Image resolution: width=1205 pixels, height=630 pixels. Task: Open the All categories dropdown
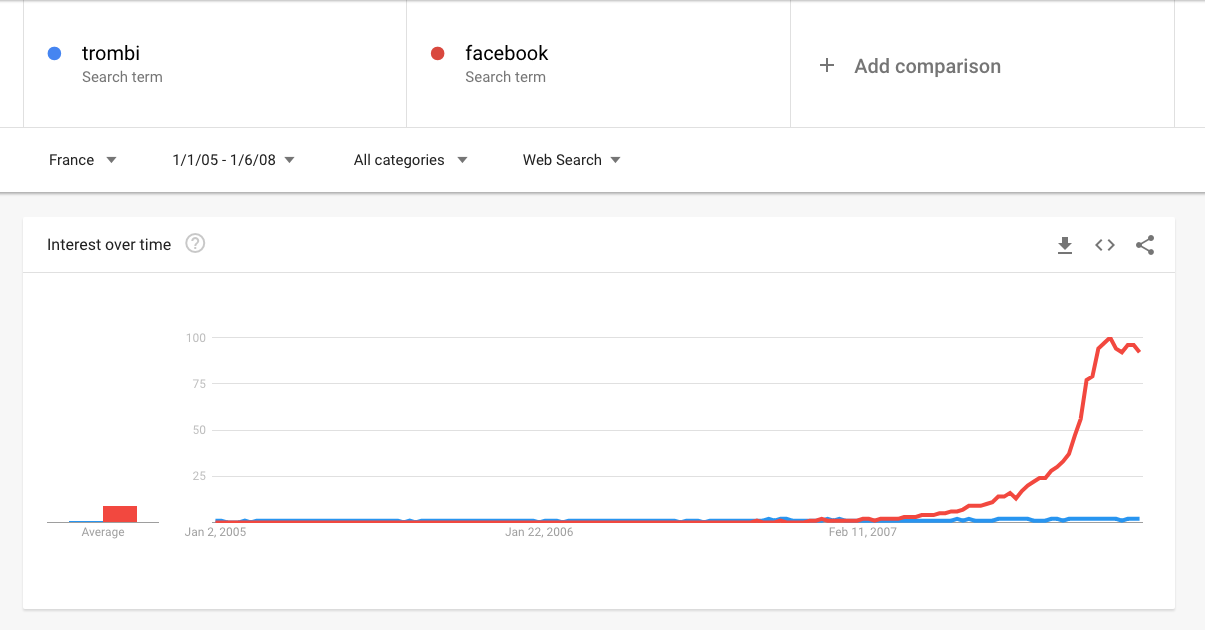coord(410,160)
